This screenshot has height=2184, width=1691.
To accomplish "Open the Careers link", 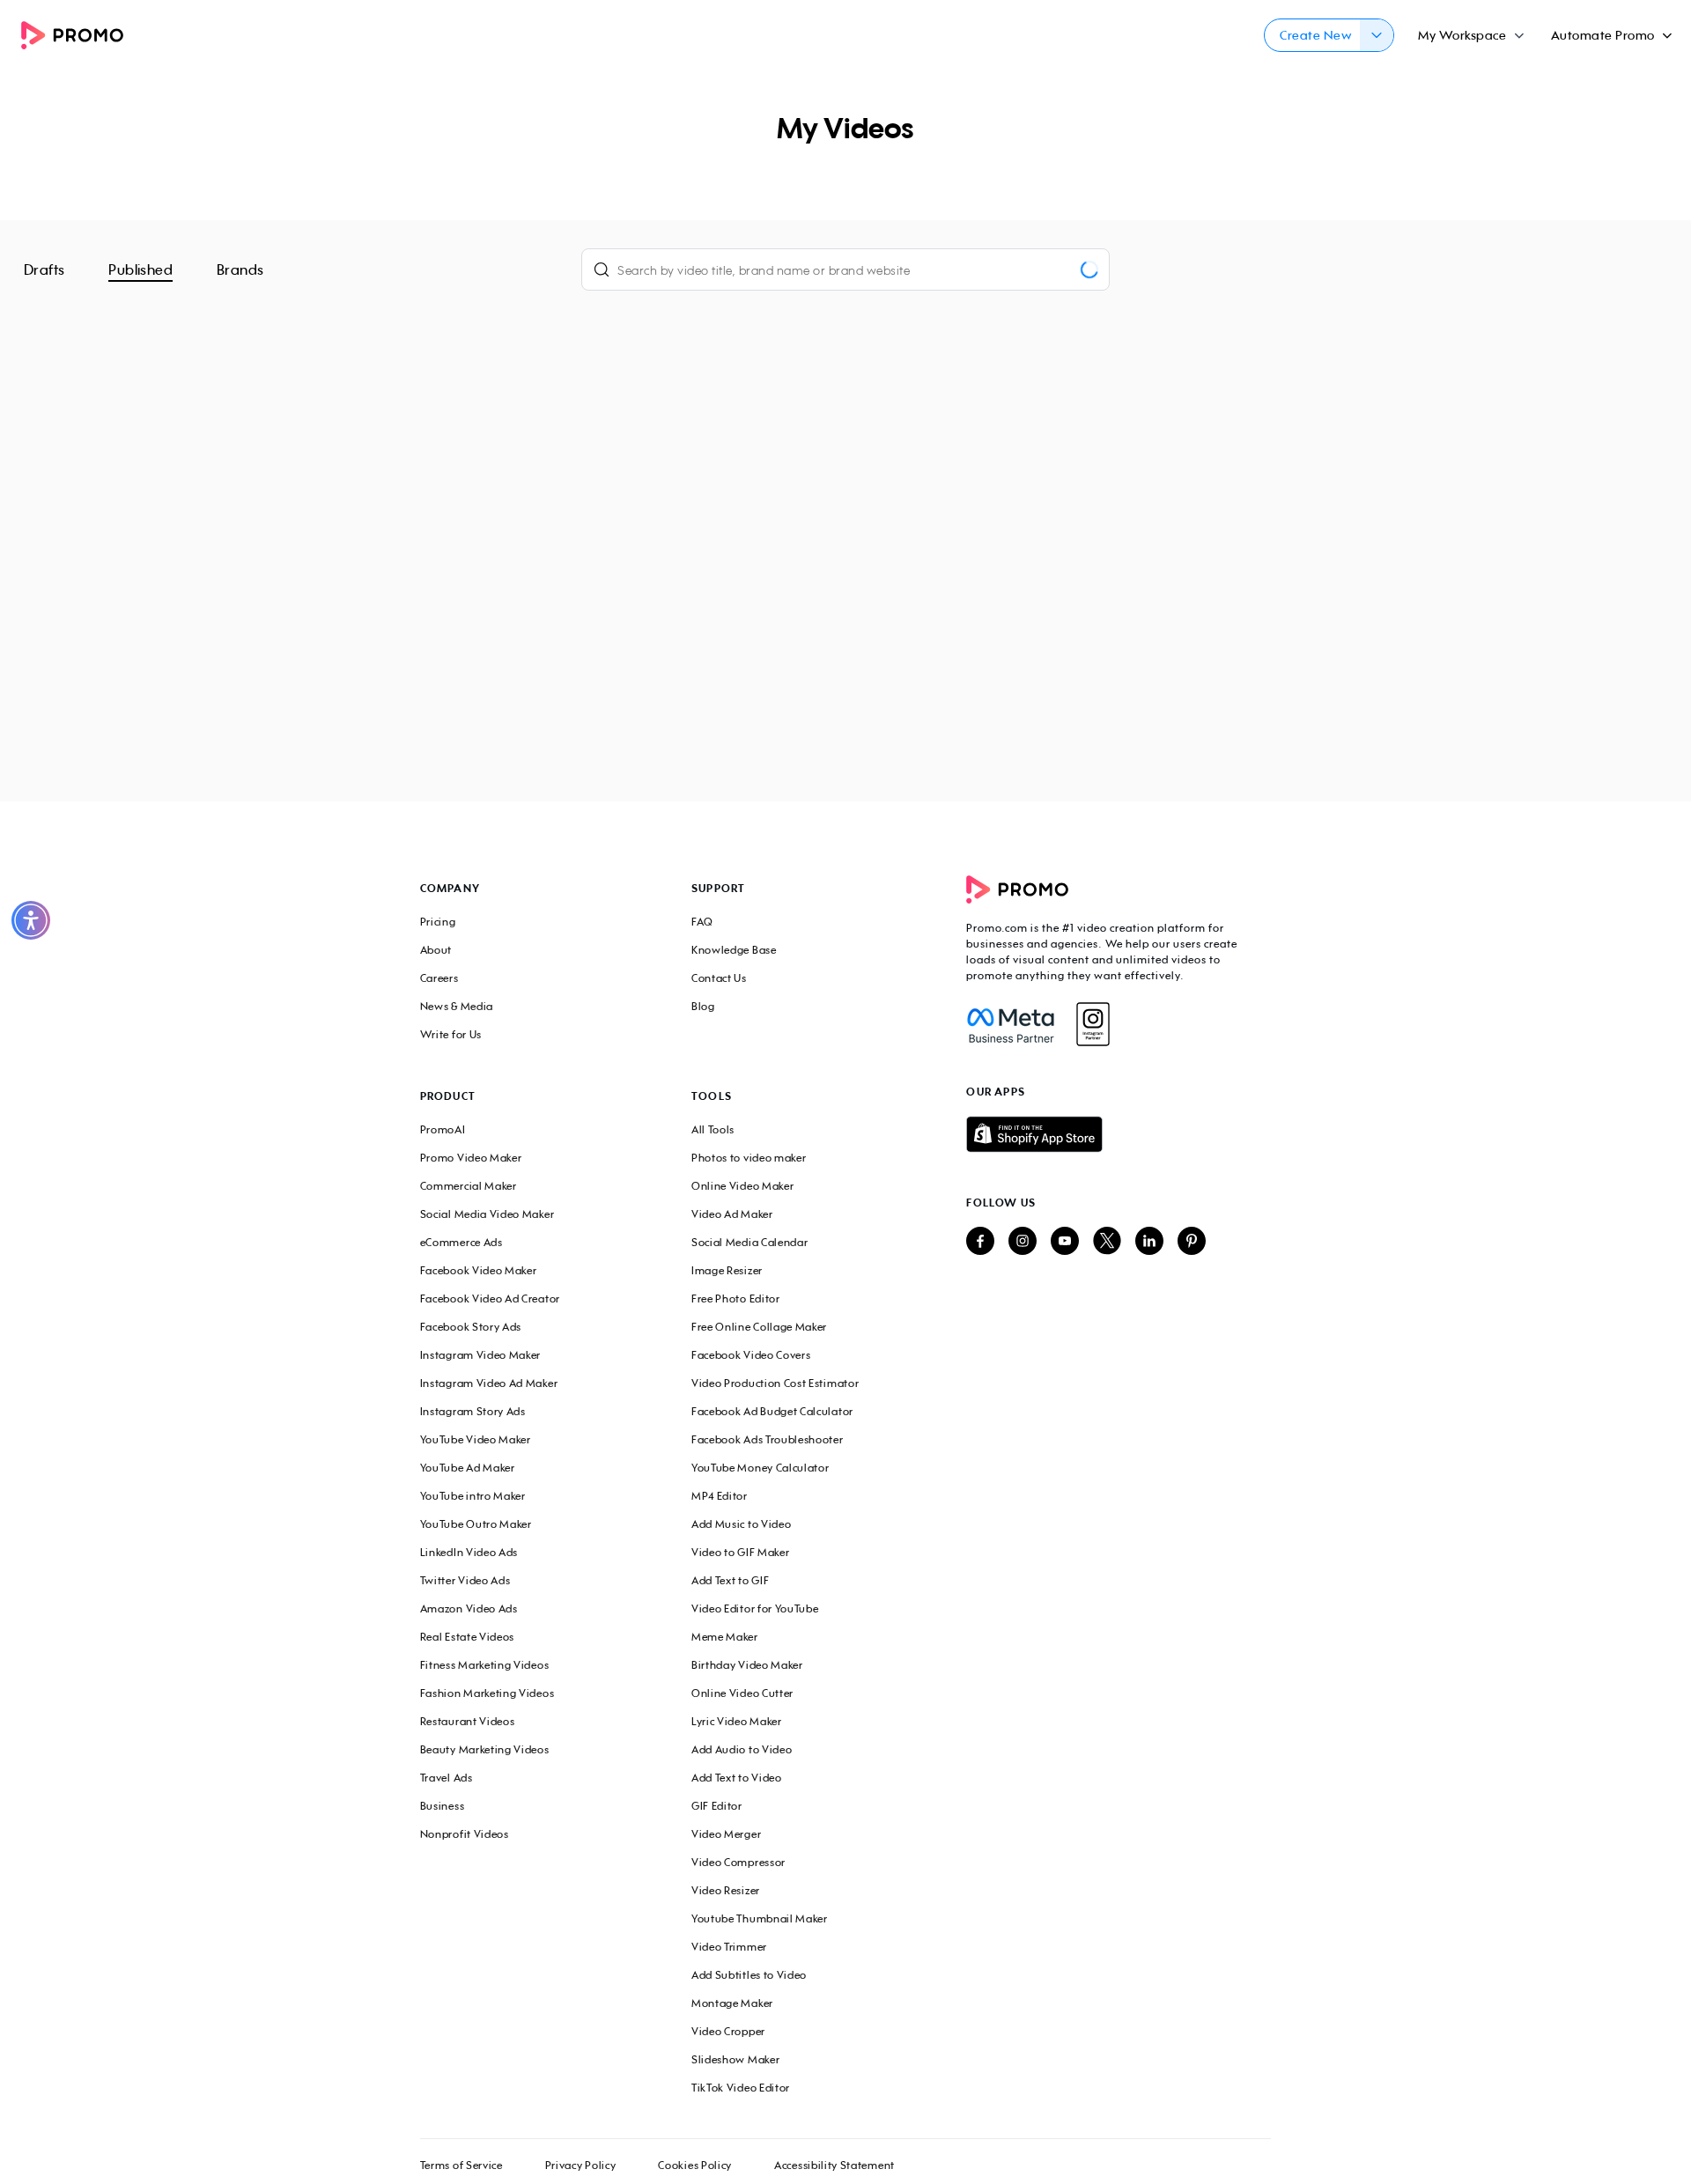I will click(x=439, y=978).
